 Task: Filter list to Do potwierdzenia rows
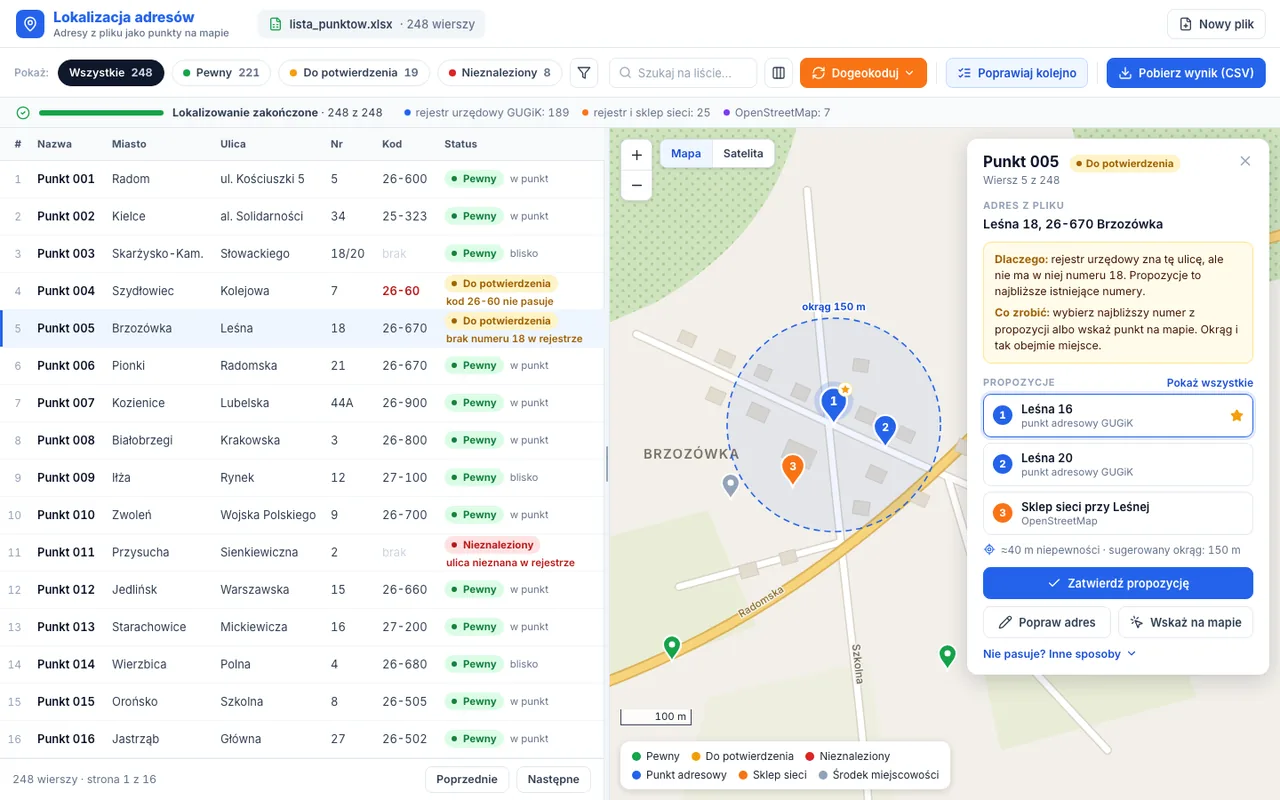click(354, 73)
